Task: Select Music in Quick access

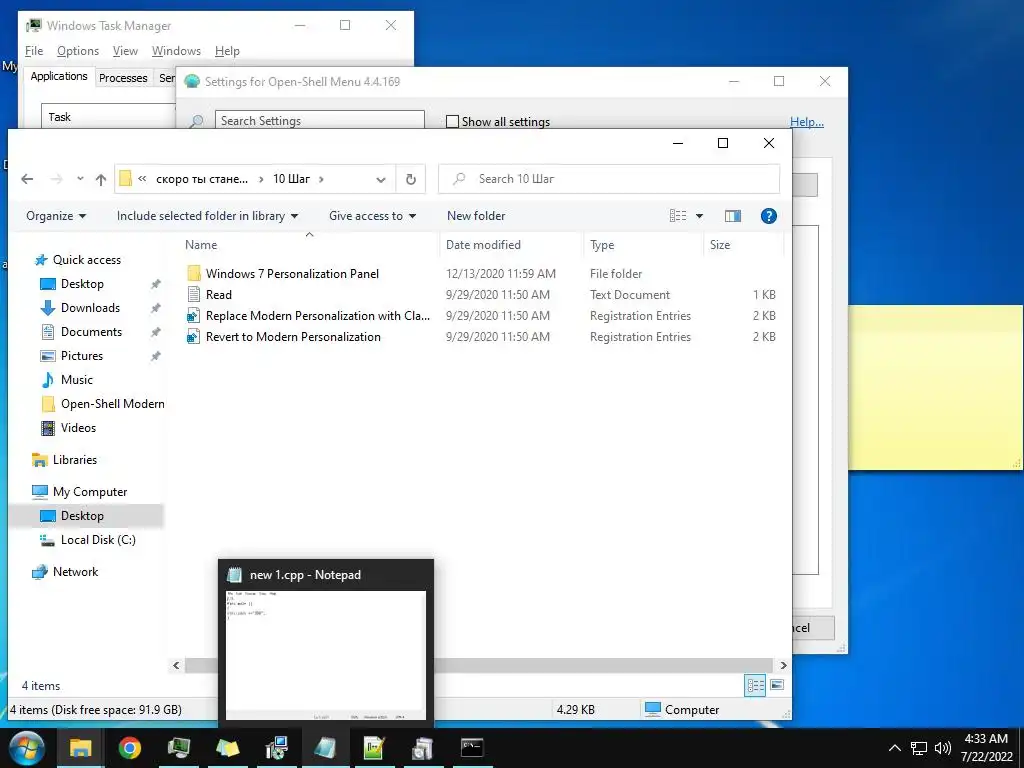Action: pos(76,379)
